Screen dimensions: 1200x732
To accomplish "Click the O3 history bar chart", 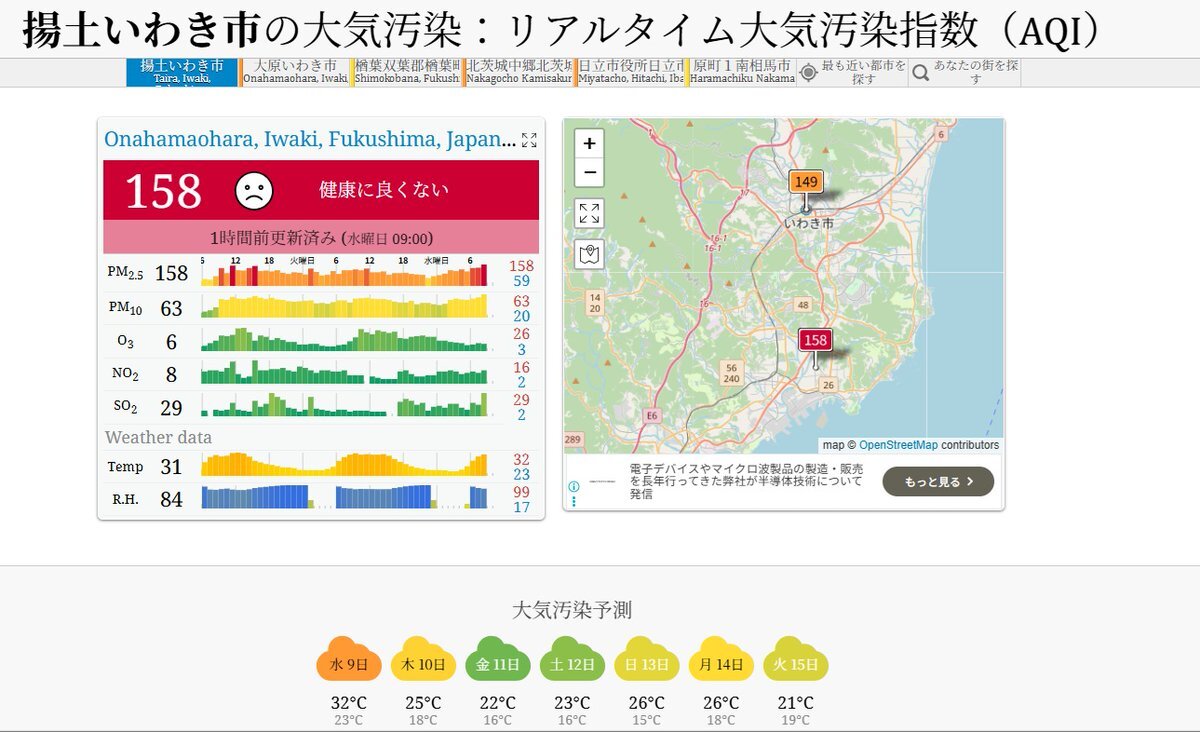I will pyautogui.click(x=346, y=339).
